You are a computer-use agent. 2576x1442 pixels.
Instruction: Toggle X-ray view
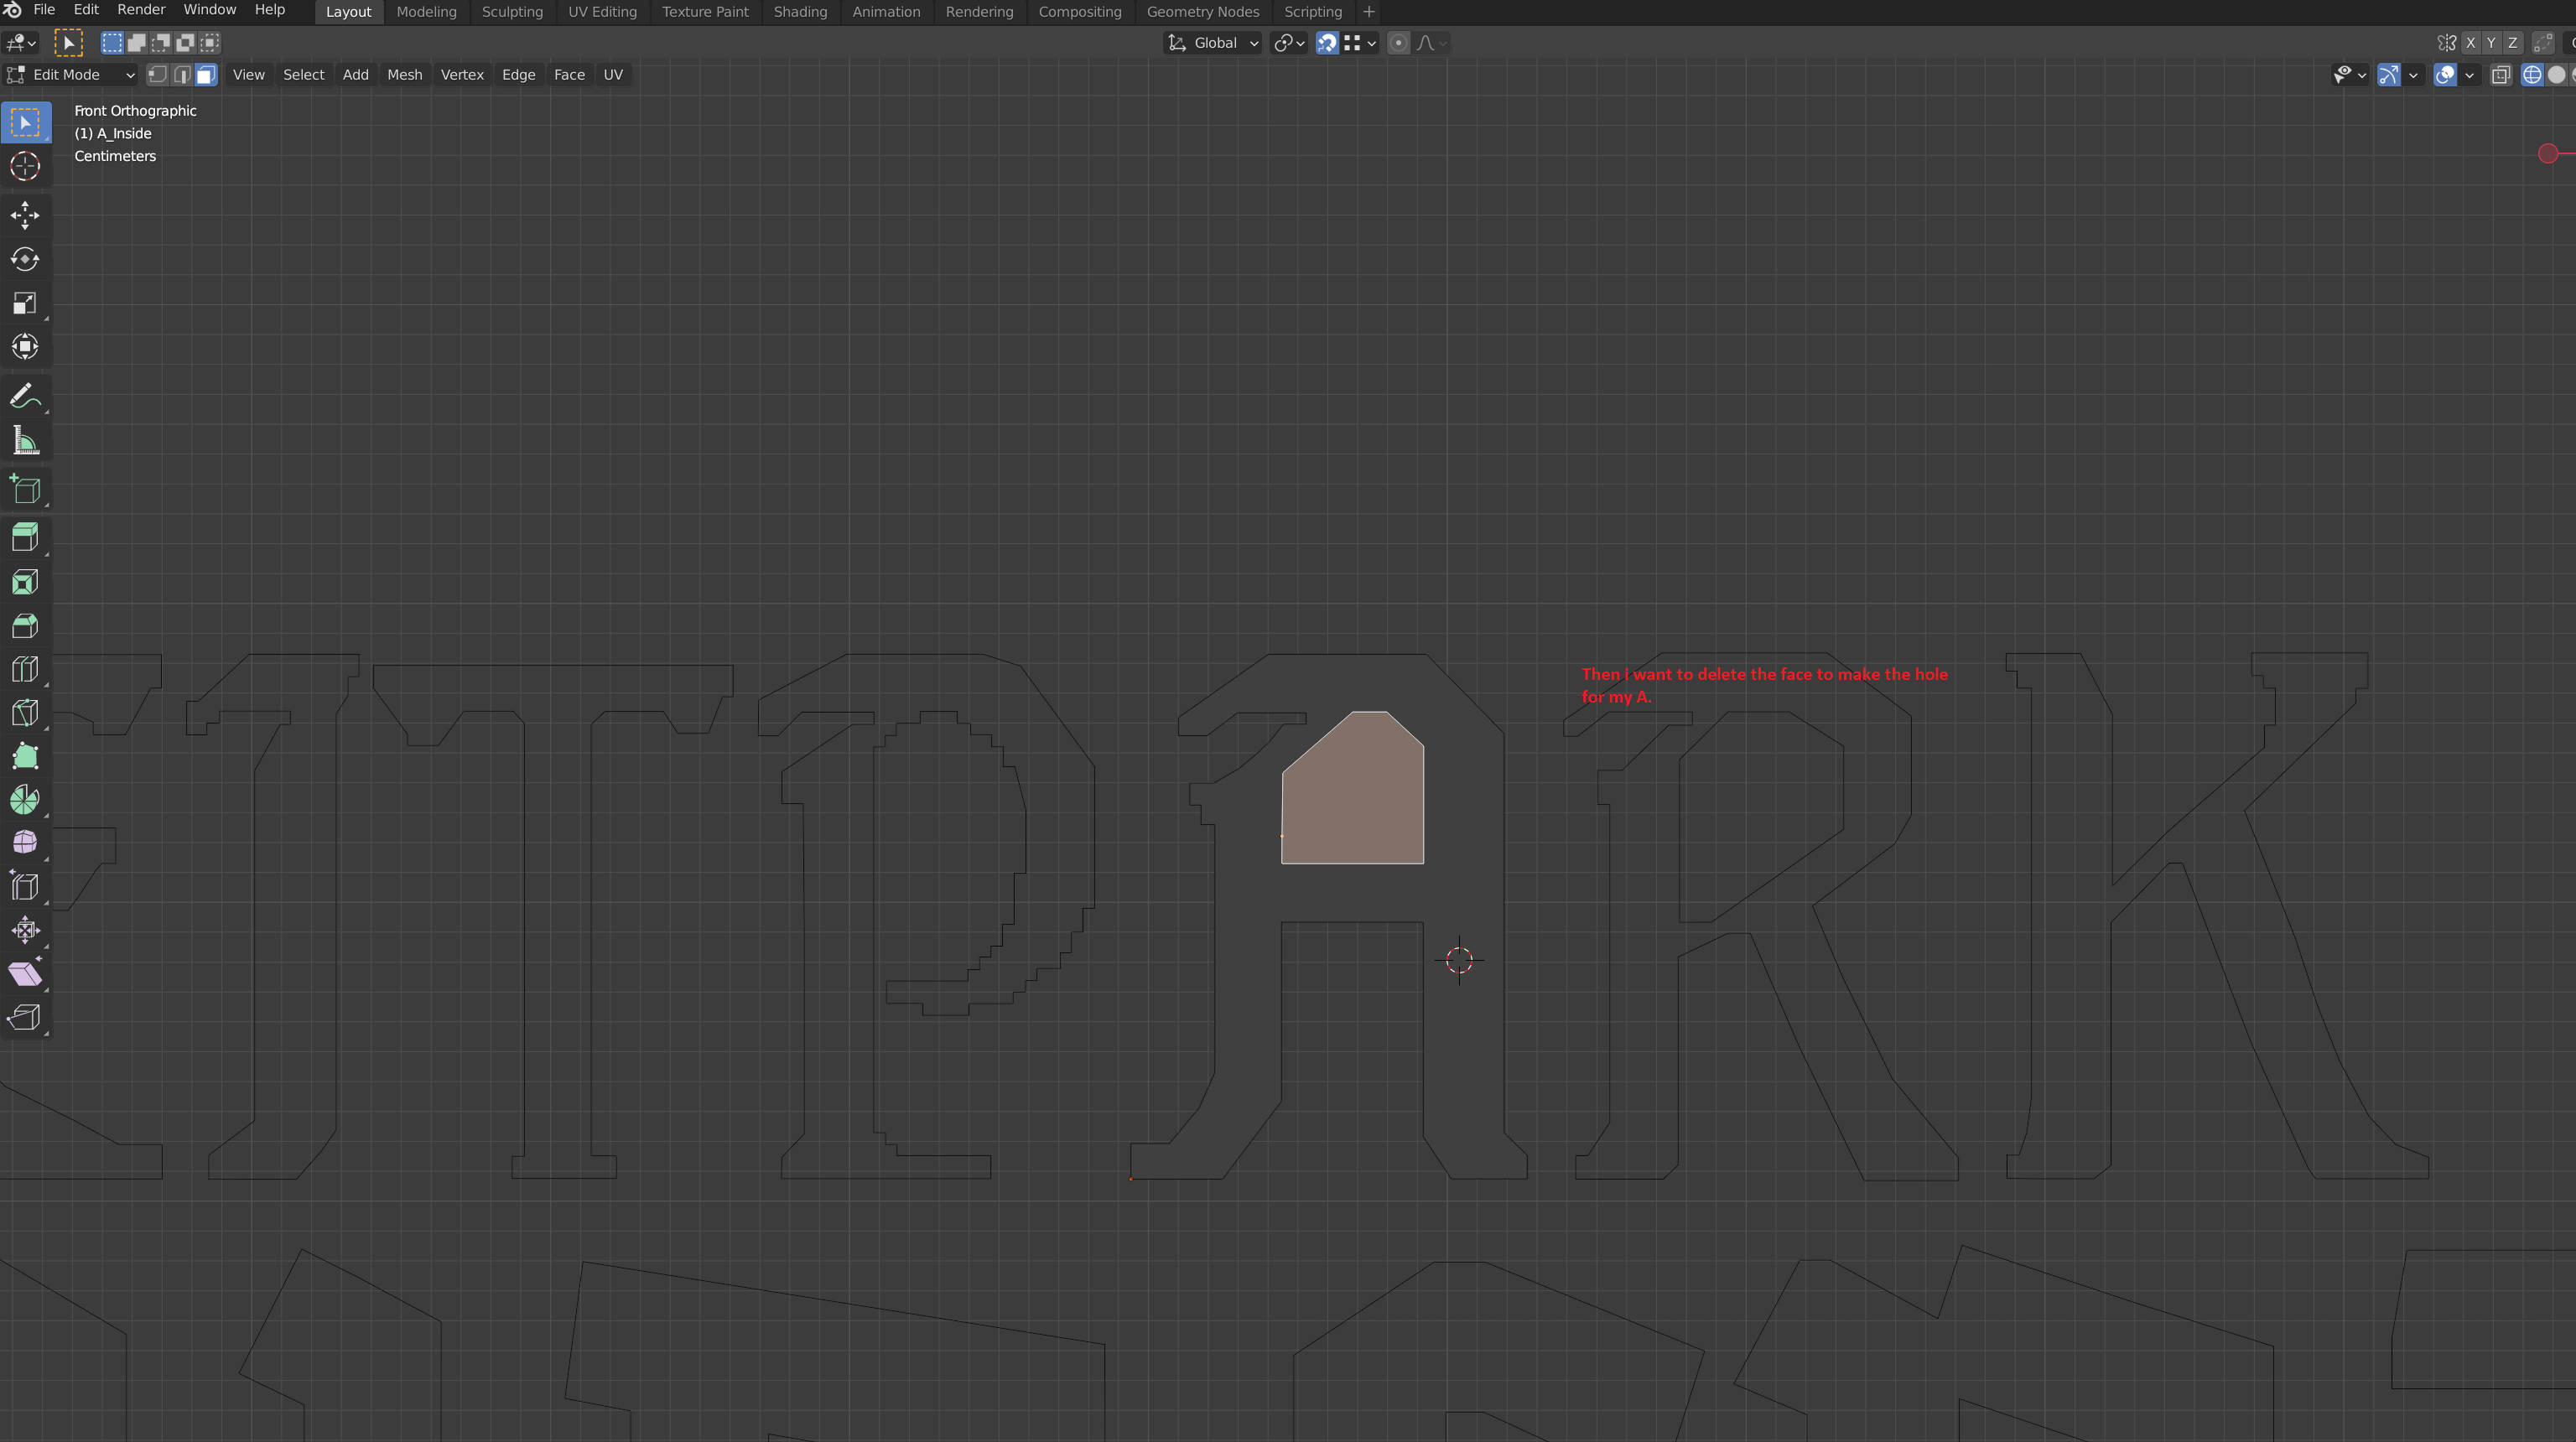pyautogui.click(x=2501, y=75)
